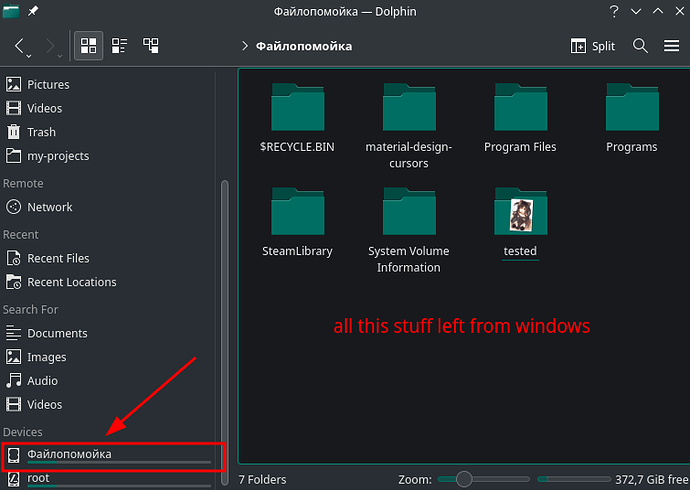This screenshot has width=690, height=490.
Task: Switch to Details tree view mode
Action: 150,45
